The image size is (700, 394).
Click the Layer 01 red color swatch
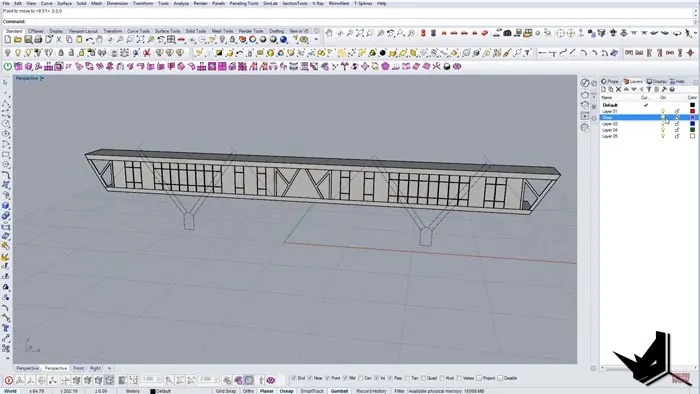692,111
